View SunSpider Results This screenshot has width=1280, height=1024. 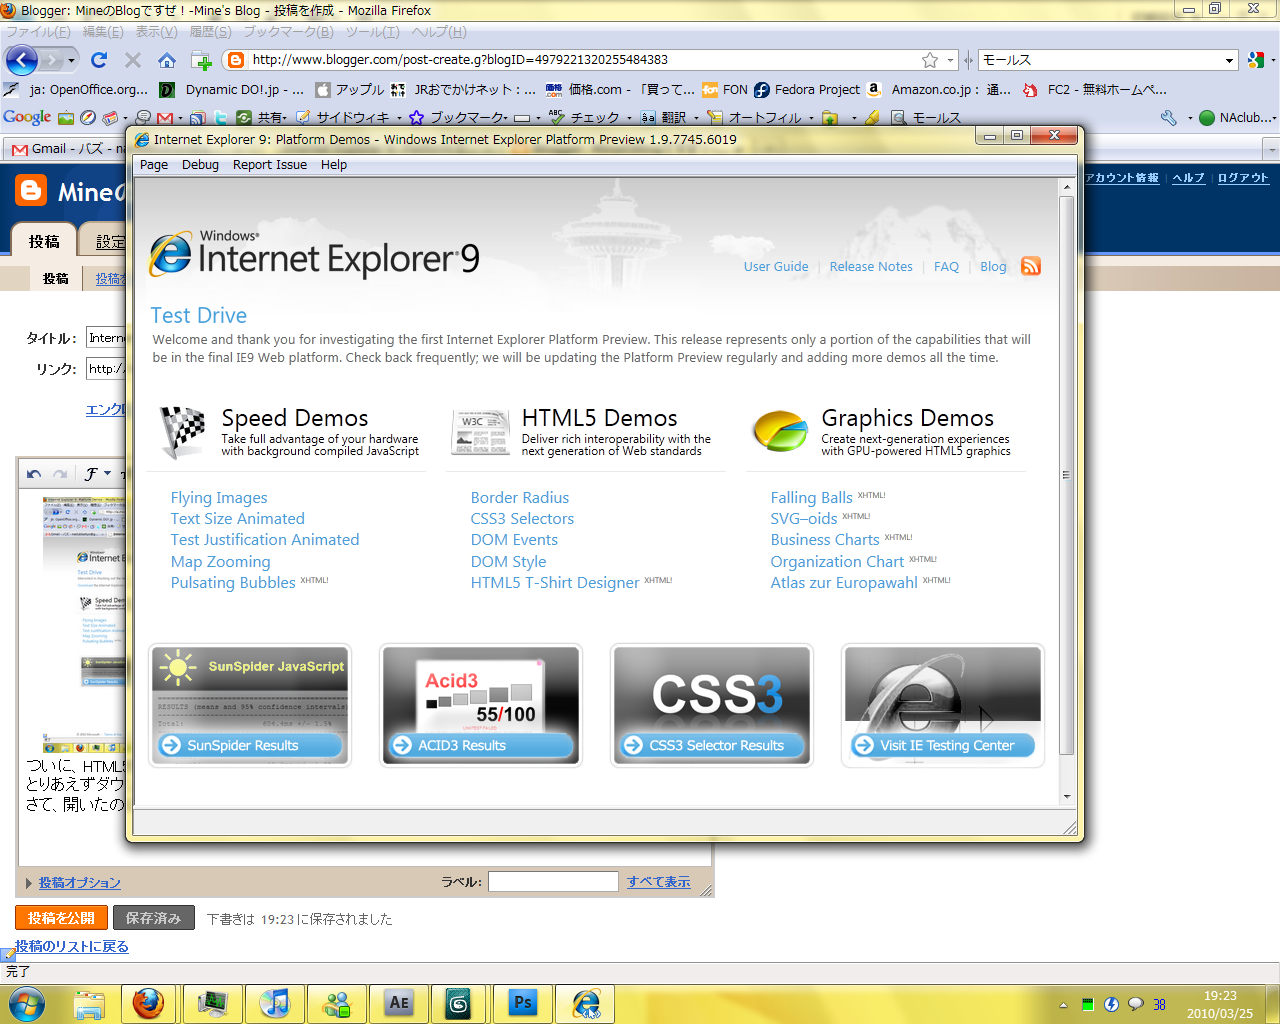249,745
